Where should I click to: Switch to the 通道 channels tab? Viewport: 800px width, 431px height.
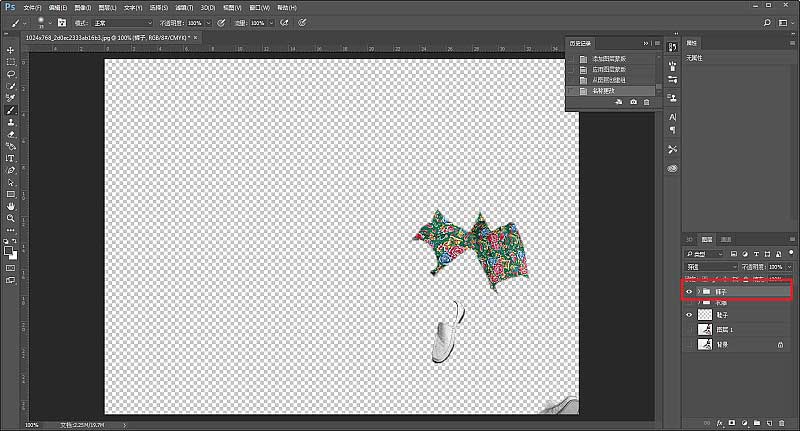(x=726, y=239)
